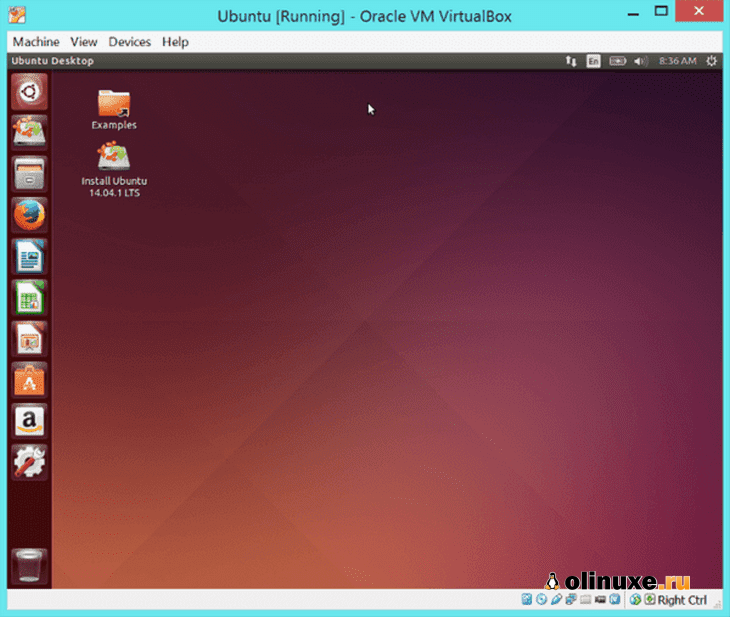The image size is (730, 617).
Task: Click the 8:36 AM clock
Action: (x=677, y=61)
